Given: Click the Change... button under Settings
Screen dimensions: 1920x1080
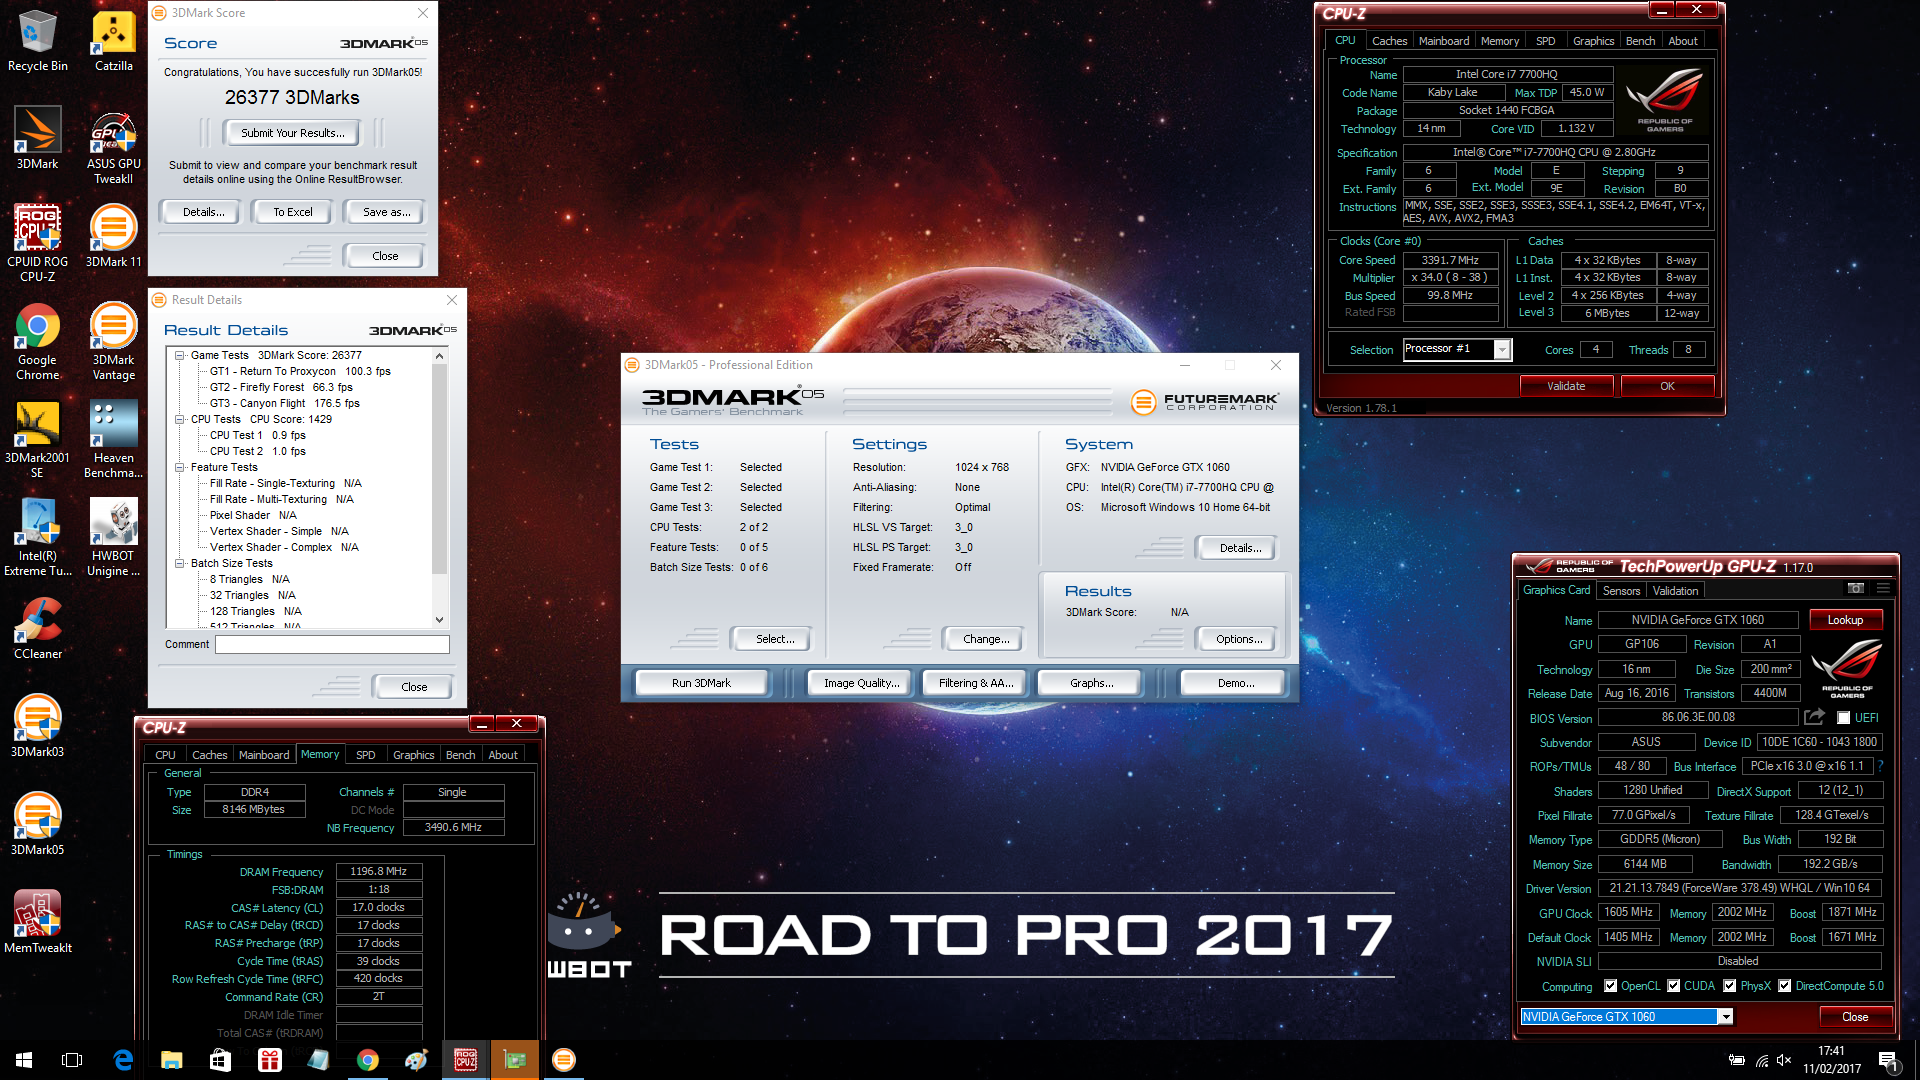Looking at the screenshot, I should (x=986, y=639).
